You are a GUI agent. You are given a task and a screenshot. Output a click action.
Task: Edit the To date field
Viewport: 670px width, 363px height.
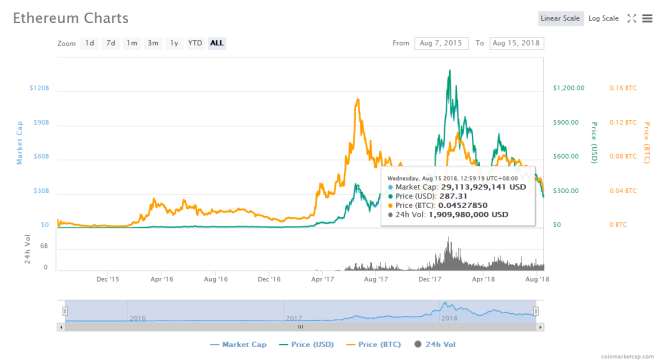pyautogui.click(x=516, y=43)
